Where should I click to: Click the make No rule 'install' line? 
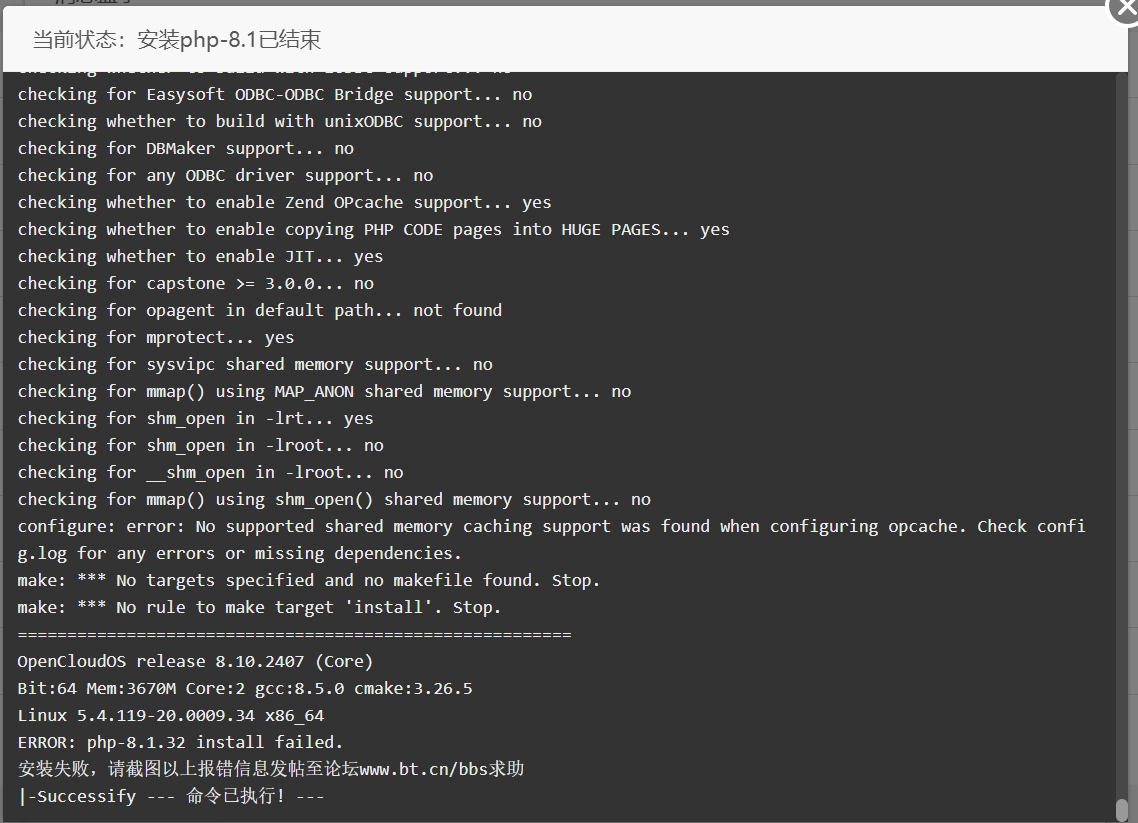[x=259, y=607]
